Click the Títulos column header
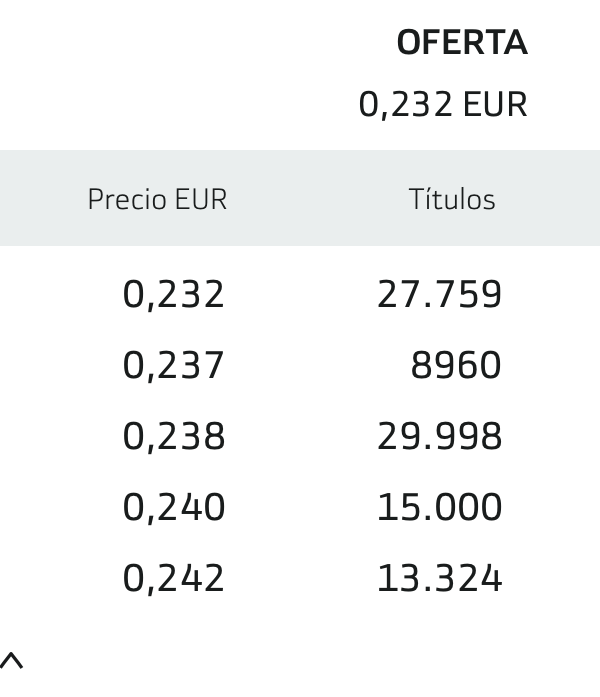The width and height of the screenshot is (600, 697). coord(452,199)
